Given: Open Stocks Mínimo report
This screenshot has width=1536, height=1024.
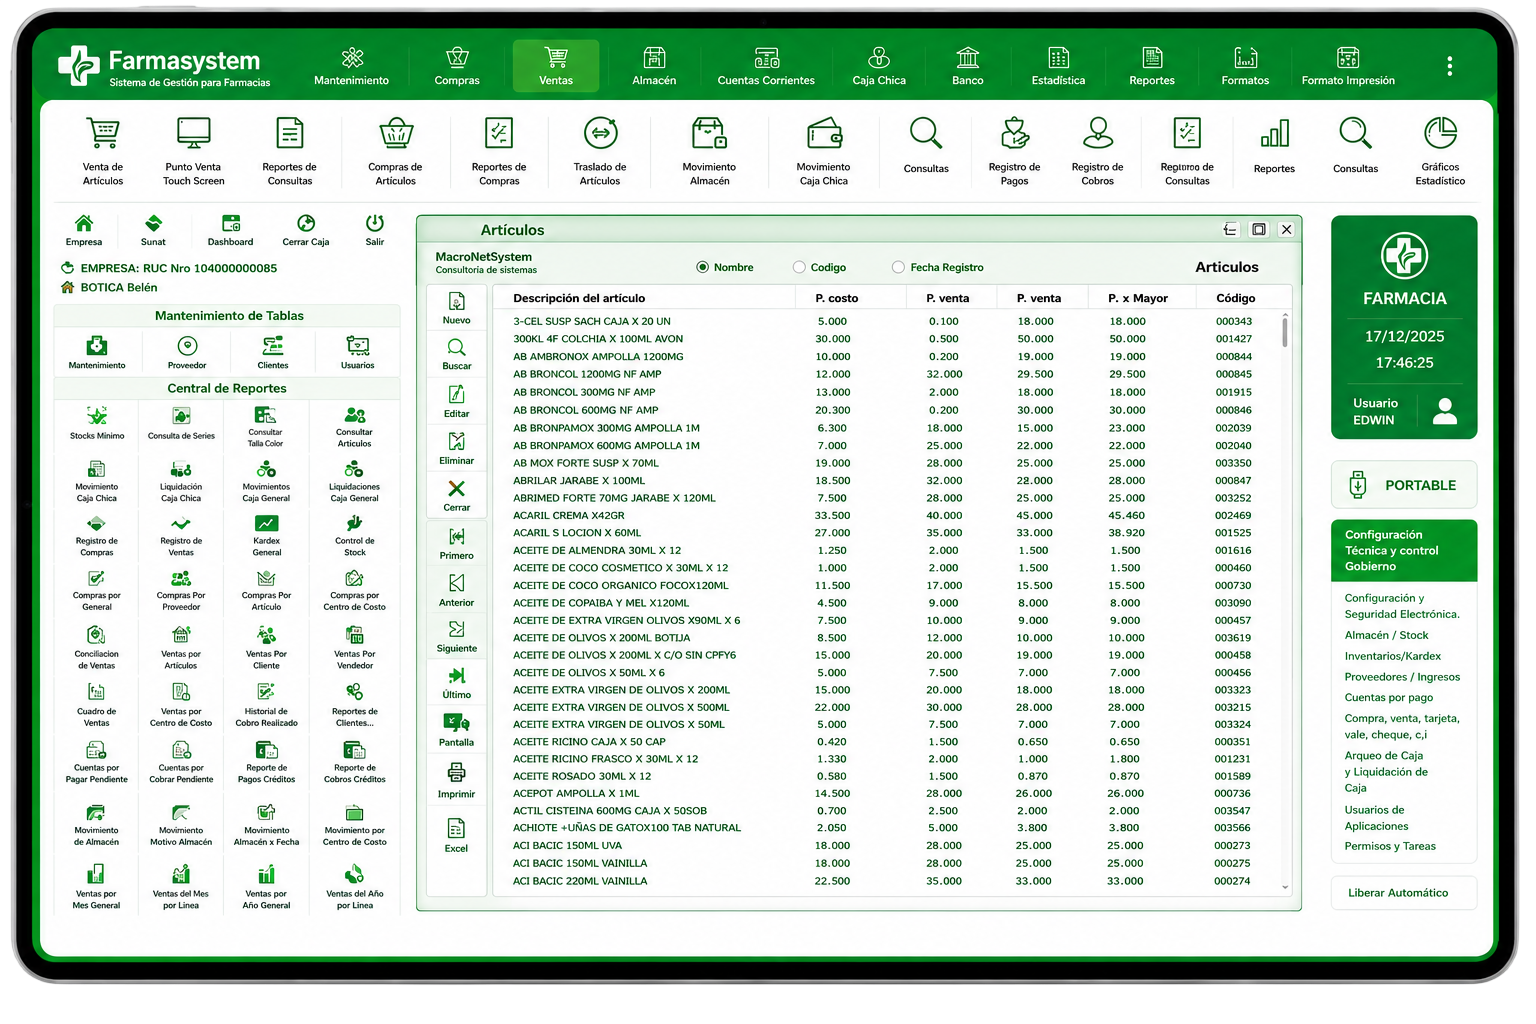Looking at the screenshot, I should pos(97,423).
